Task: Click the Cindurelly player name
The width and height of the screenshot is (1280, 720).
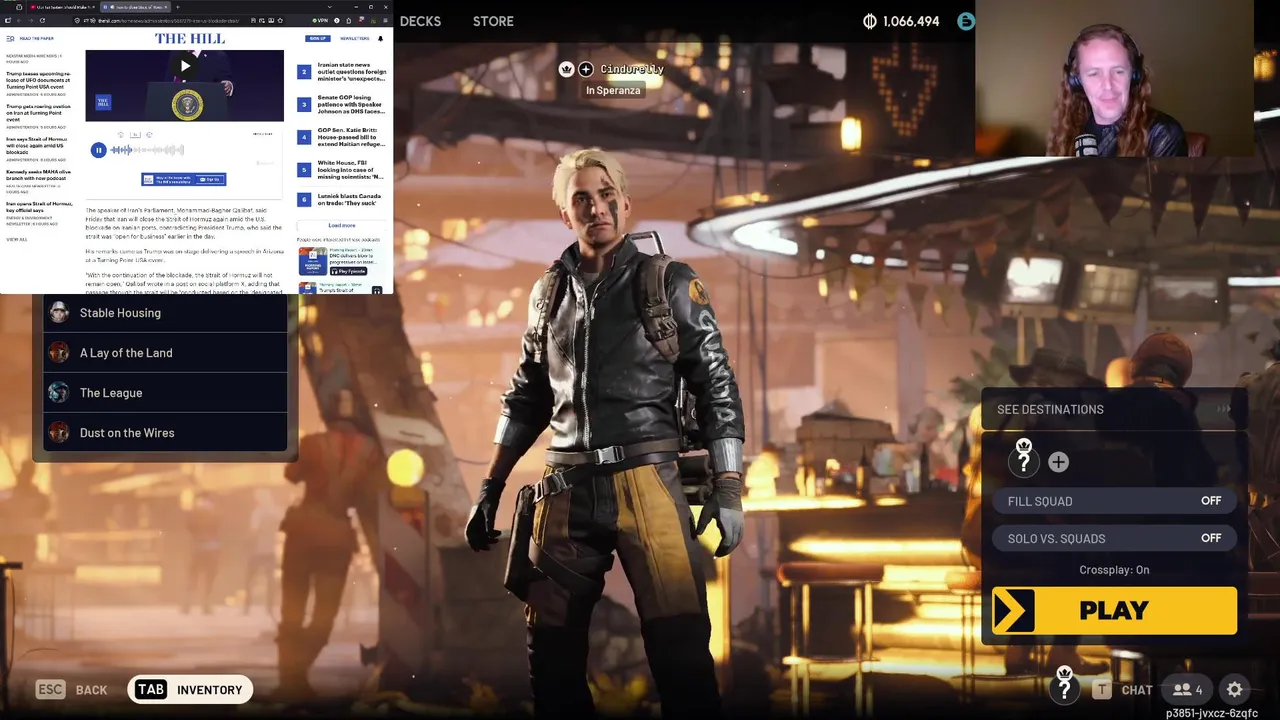Action: pyautogui.click(x=632, y=69)
